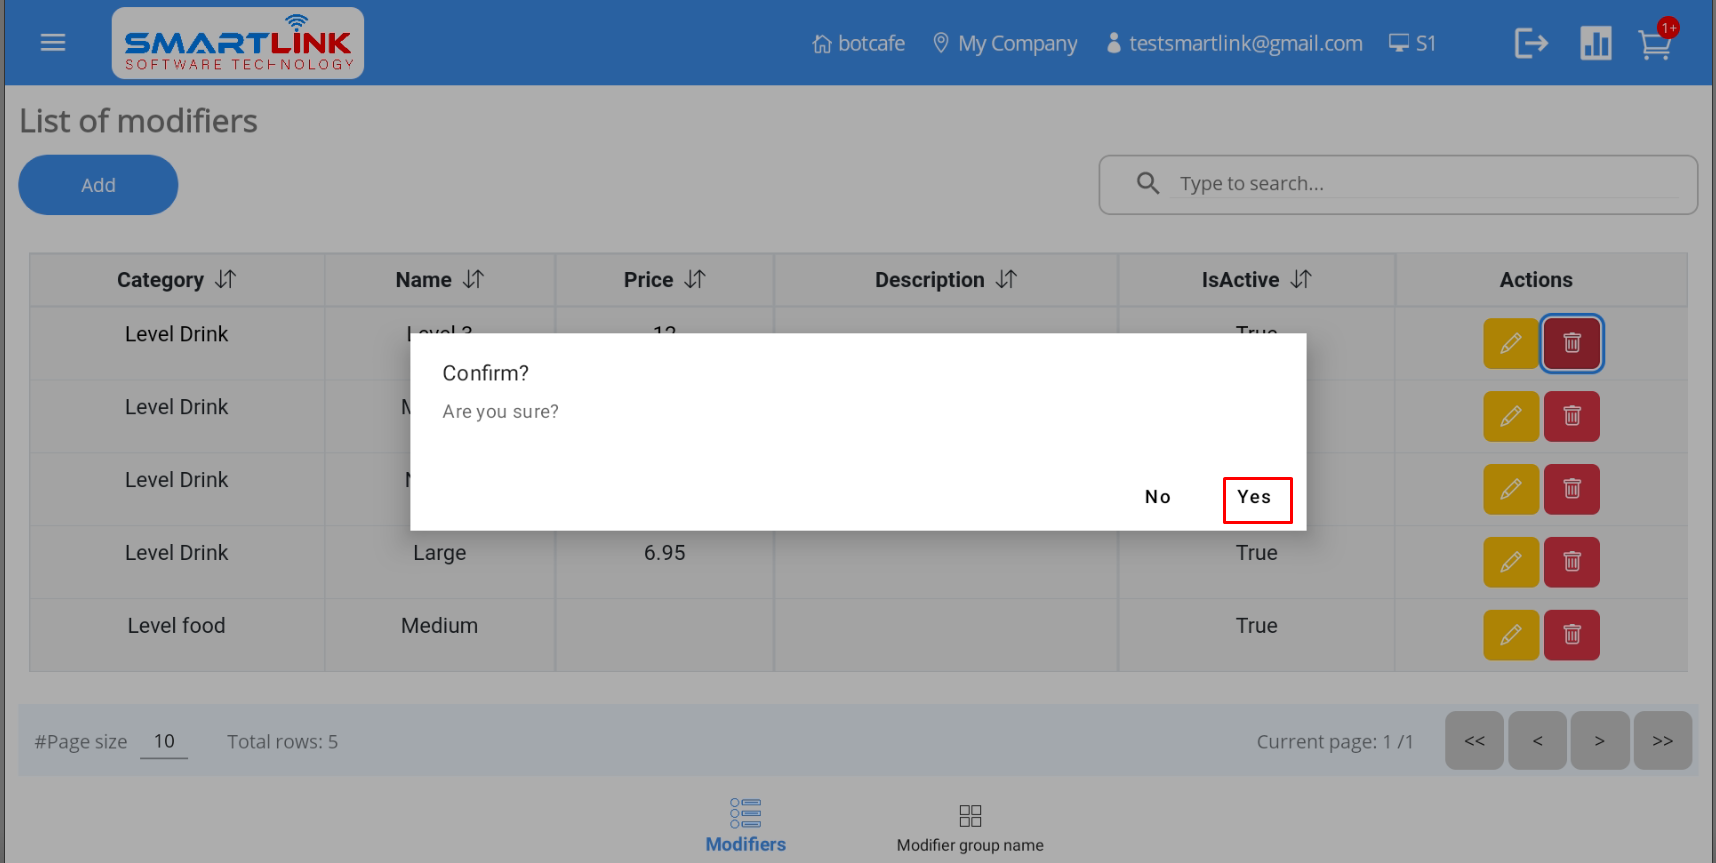Image resolution: width=1716 pixels, height=863 pixels.
Task: Open the shopping cart icon
Action: [1654, 45]
